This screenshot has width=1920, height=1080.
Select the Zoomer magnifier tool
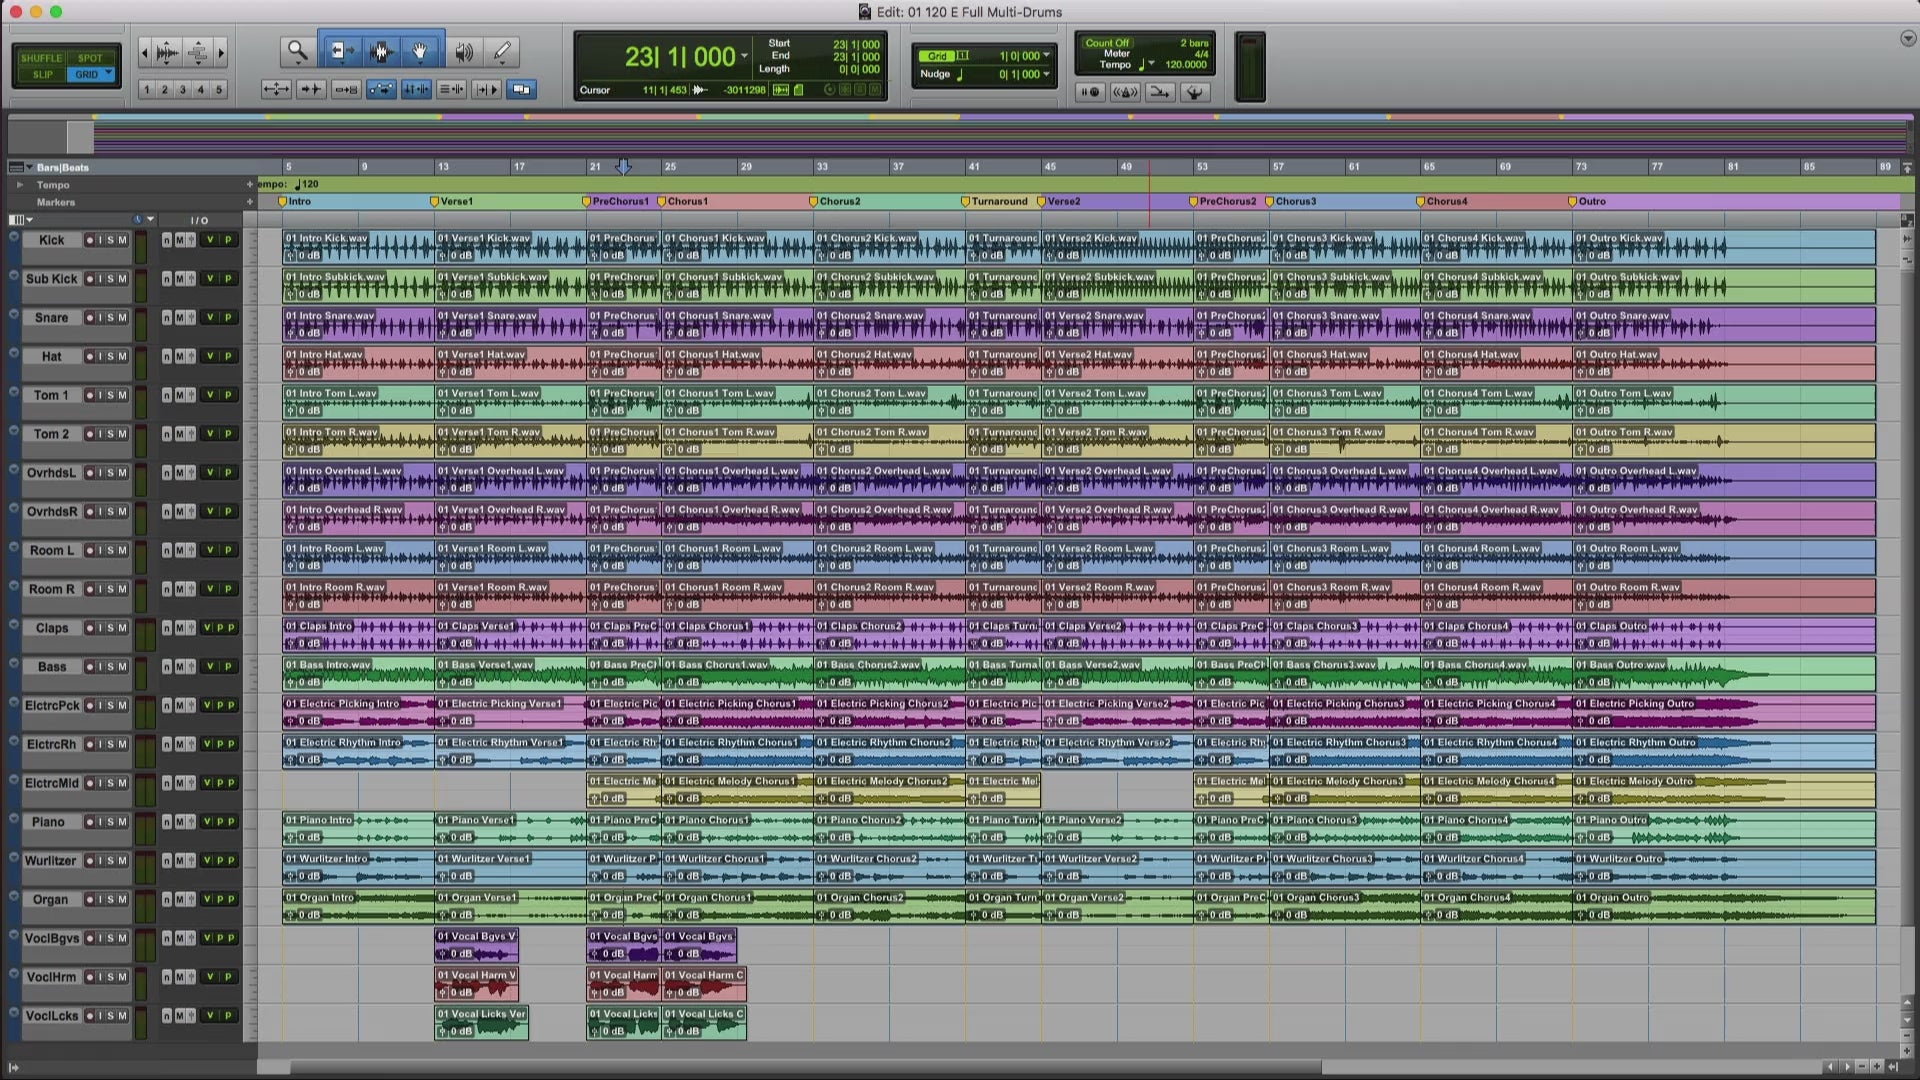point(297,51)
